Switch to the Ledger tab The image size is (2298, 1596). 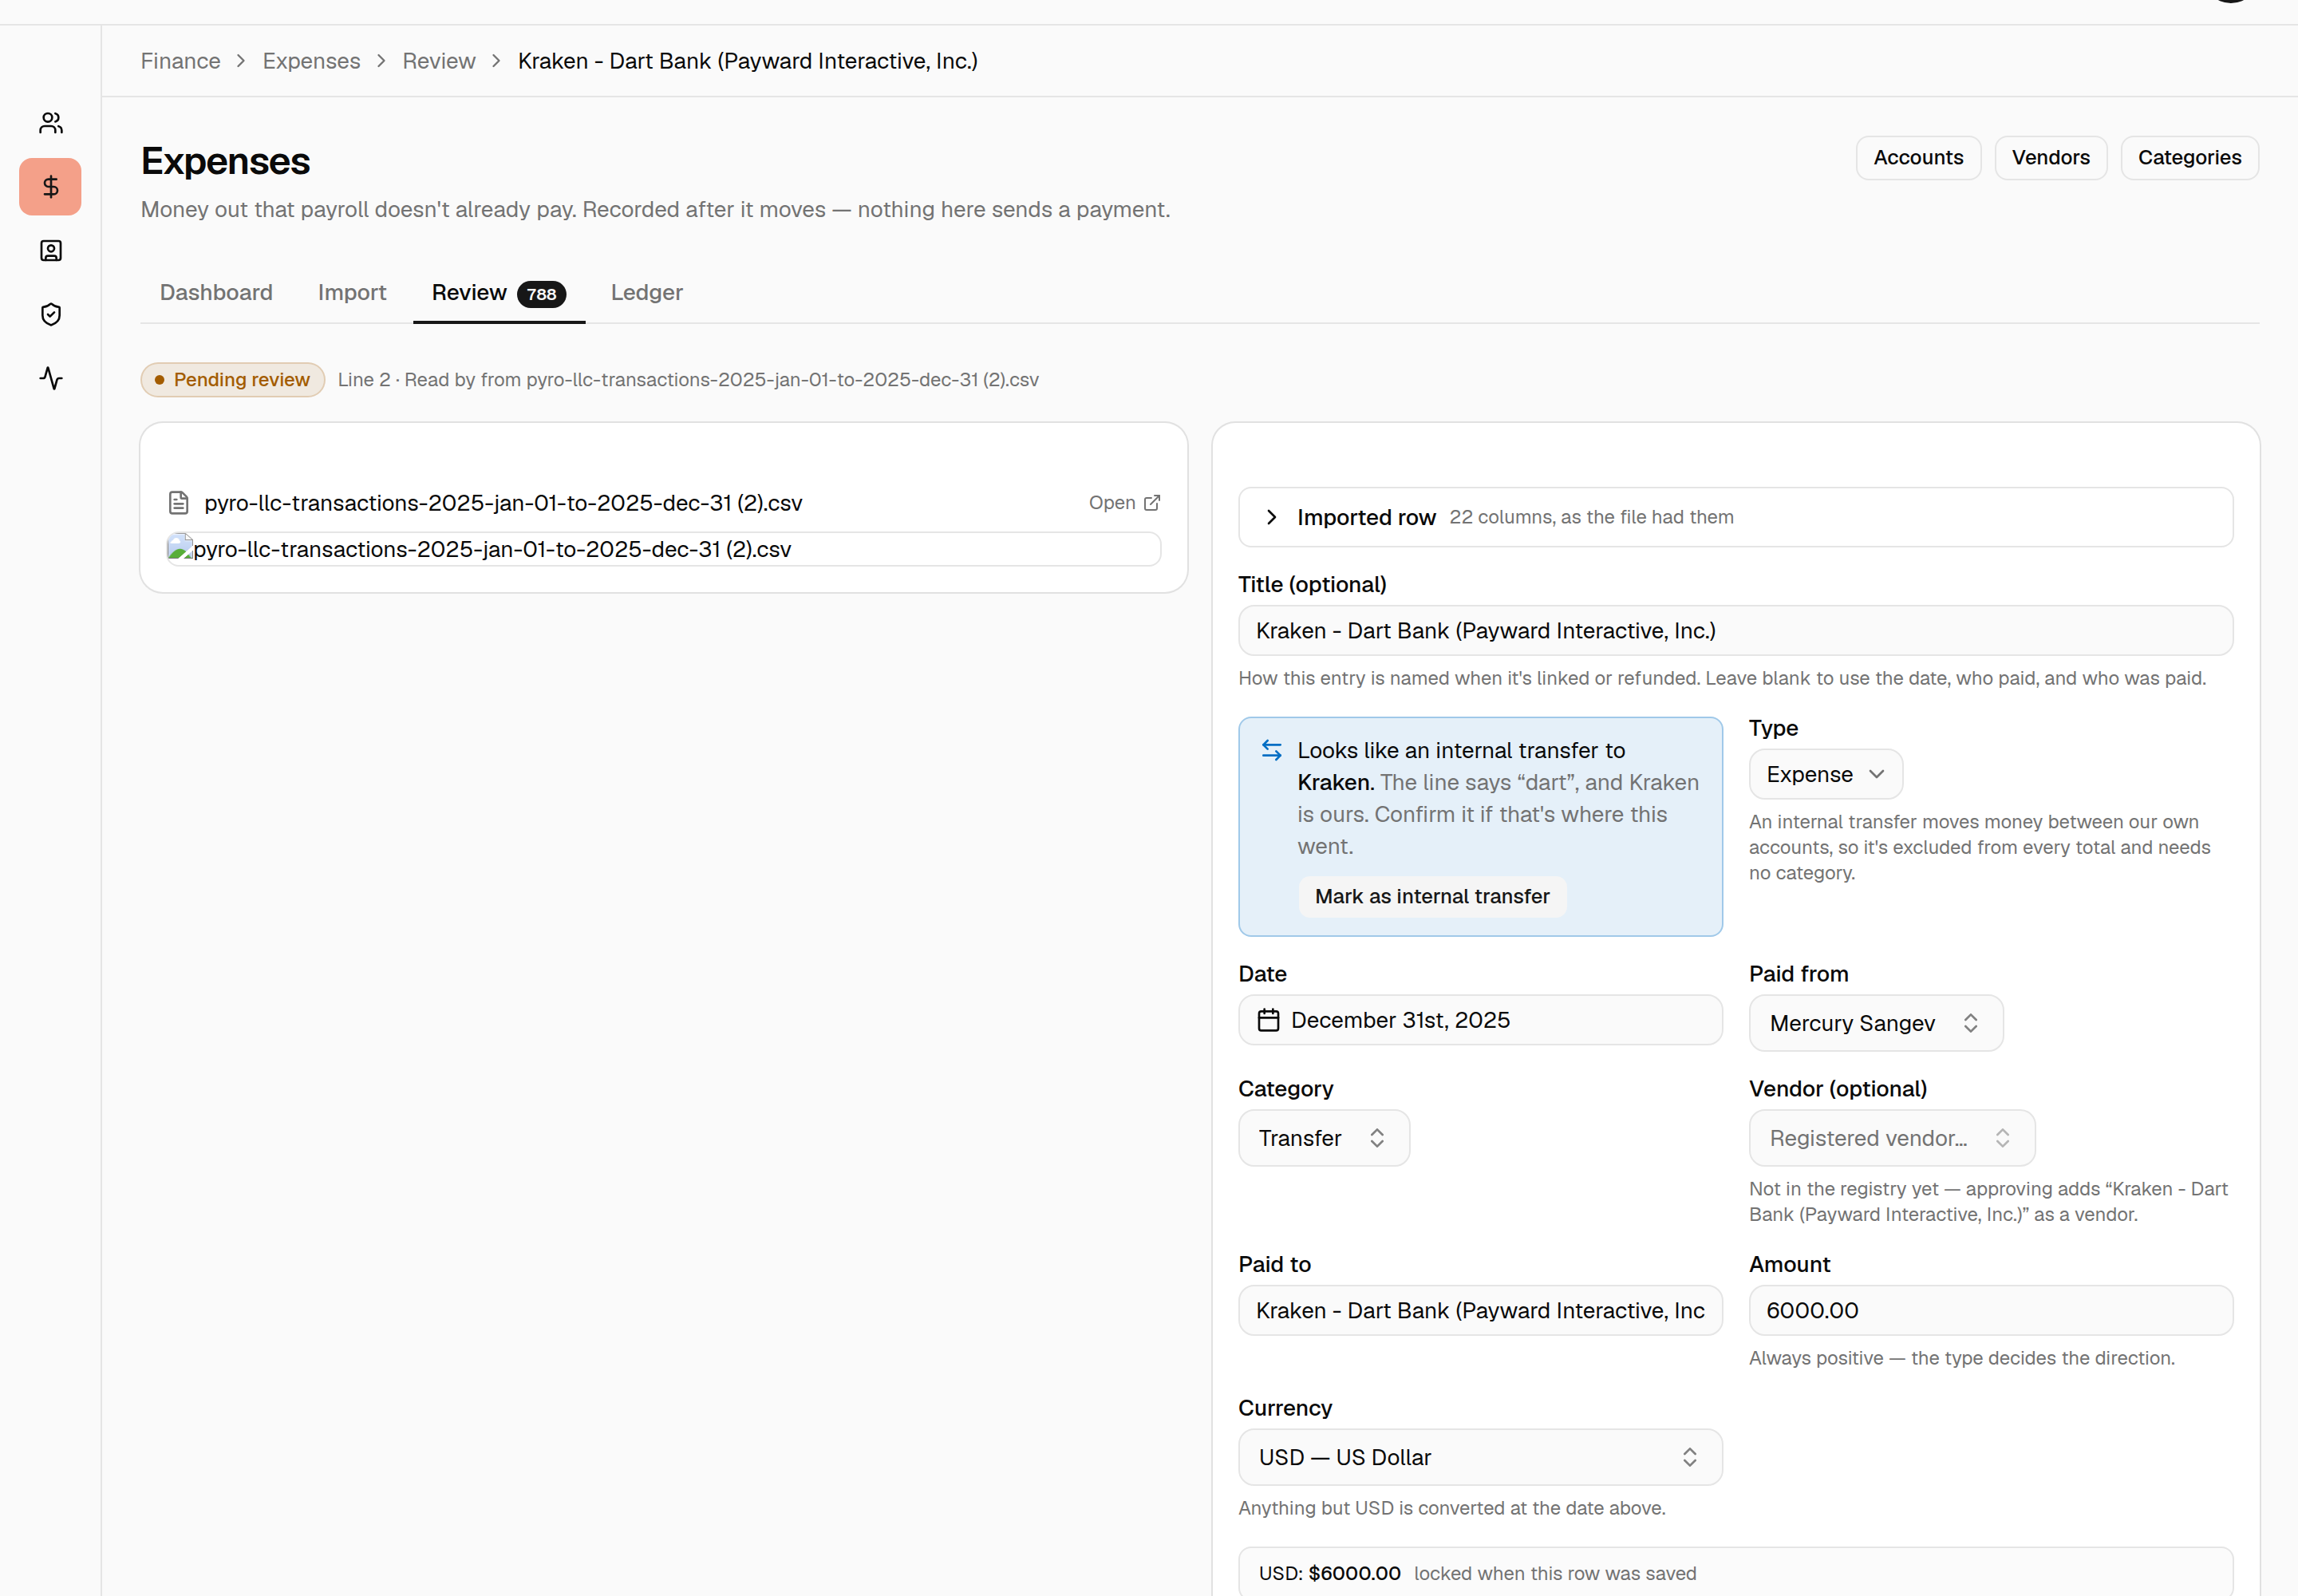(647, 293)
